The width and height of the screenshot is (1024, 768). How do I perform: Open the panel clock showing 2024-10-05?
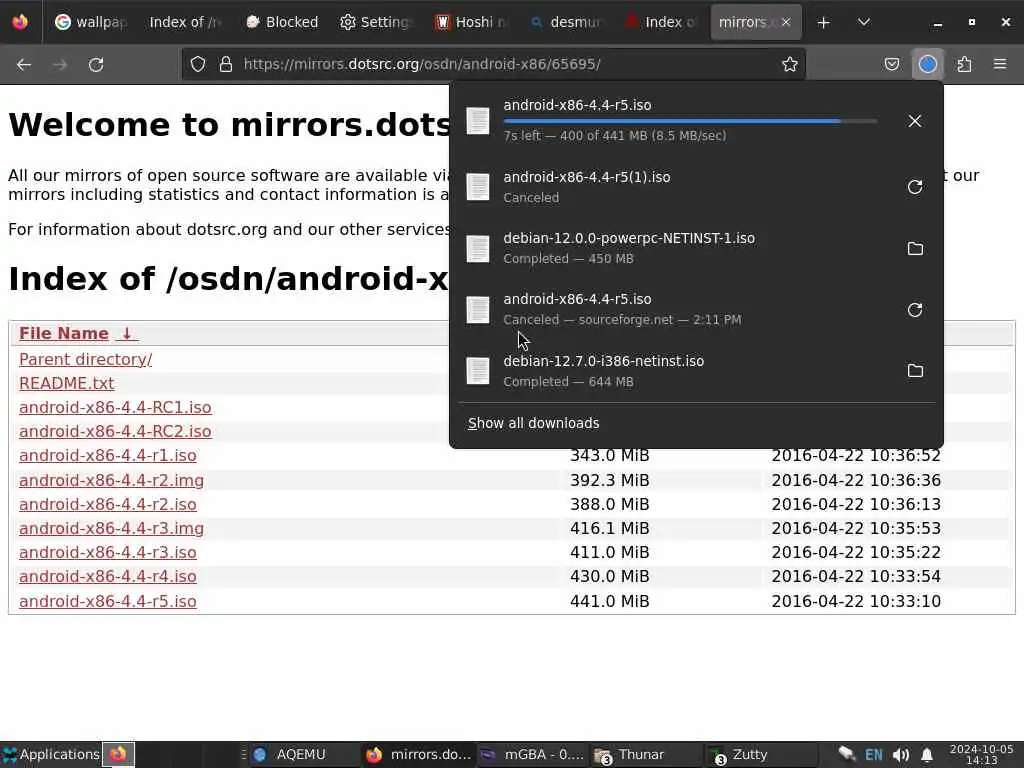[x=982, y=754]
